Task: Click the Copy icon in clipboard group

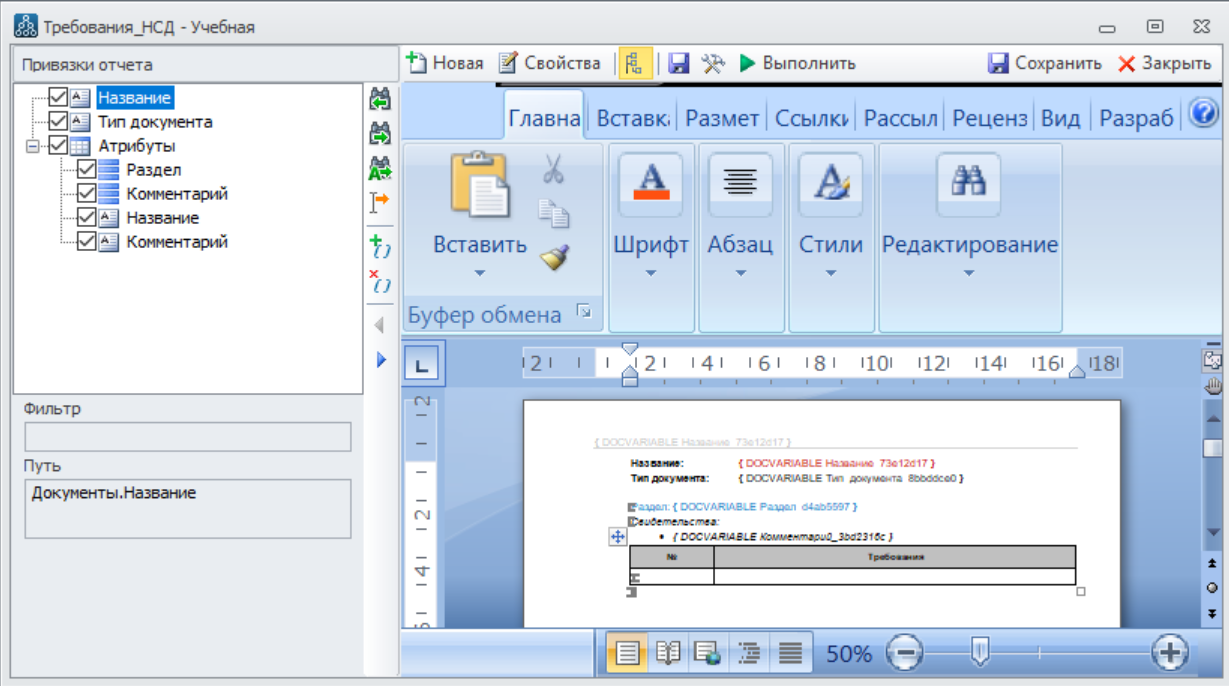Action: pos(553,213)
